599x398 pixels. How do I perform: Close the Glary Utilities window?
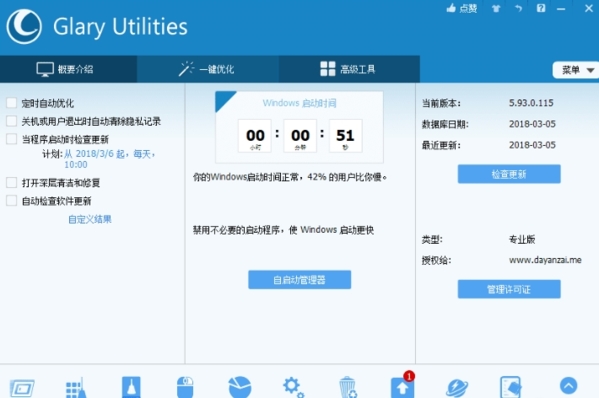[589, 8]
